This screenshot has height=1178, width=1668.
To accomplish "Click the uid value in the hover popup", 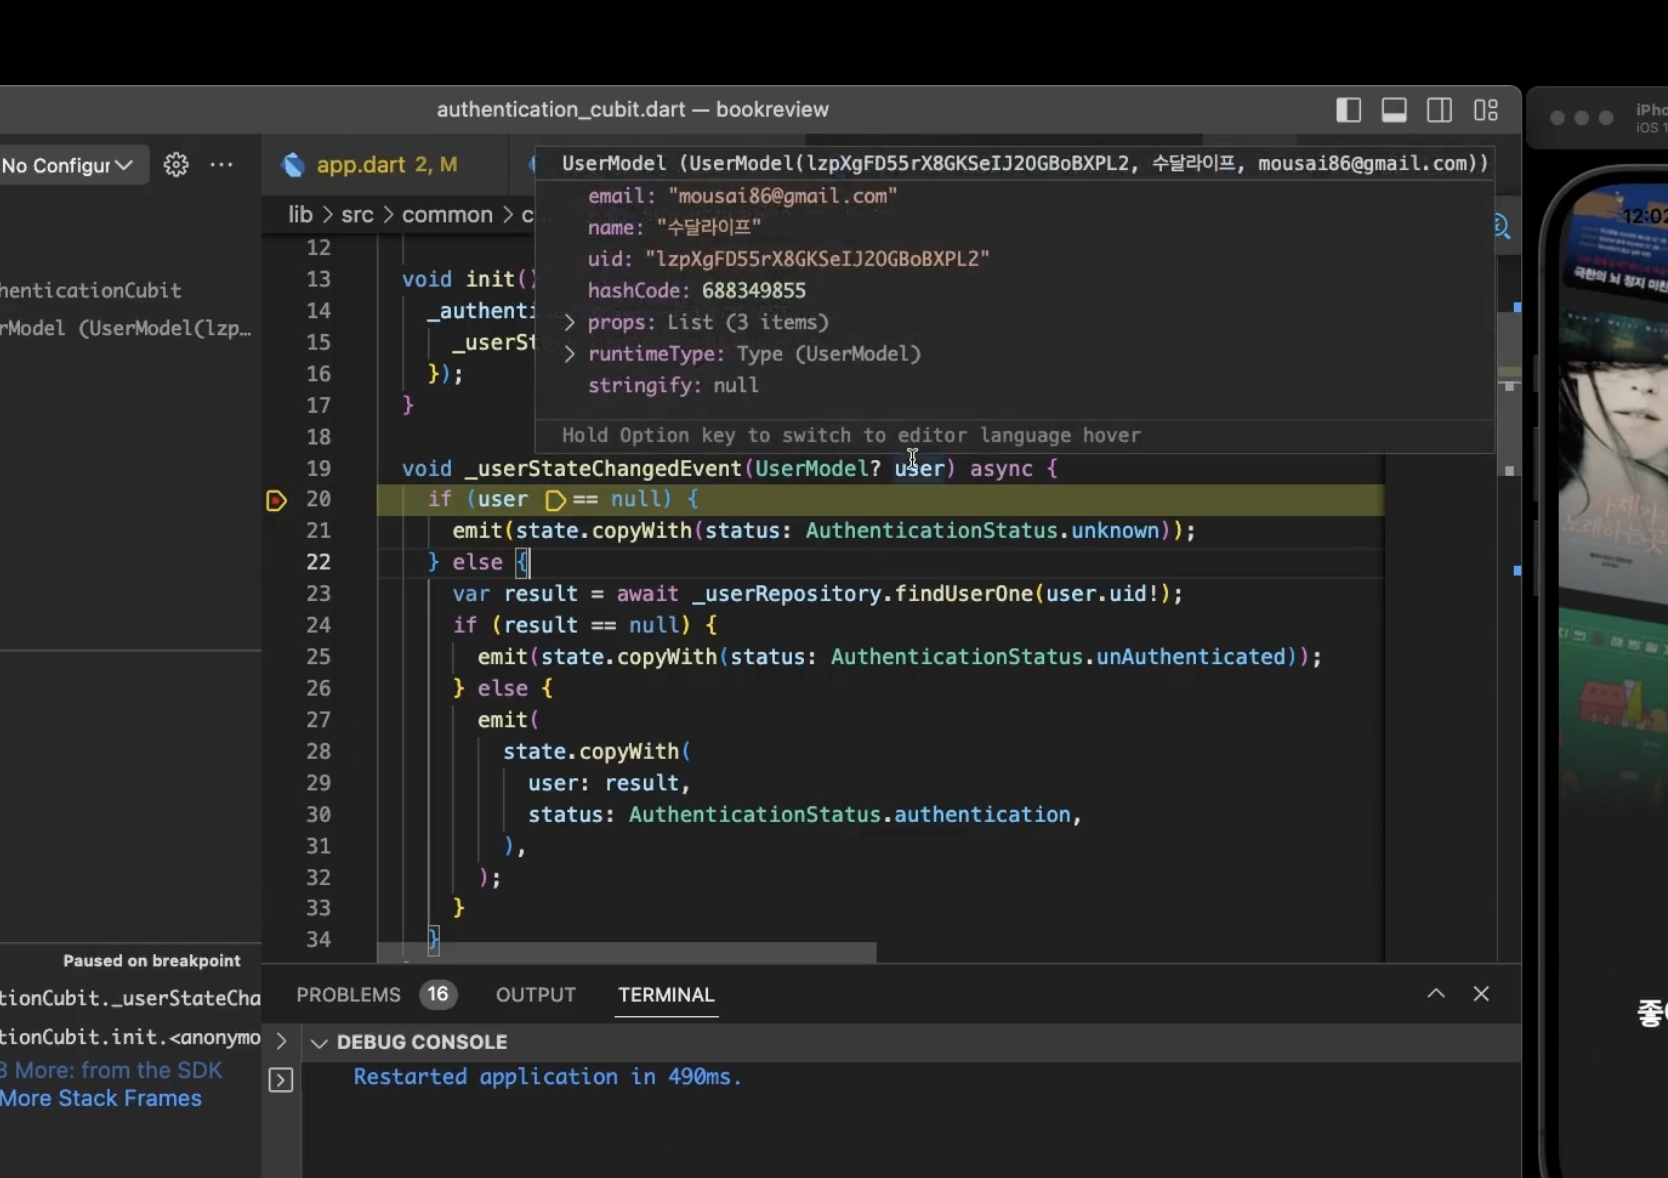I will (817, 259).
